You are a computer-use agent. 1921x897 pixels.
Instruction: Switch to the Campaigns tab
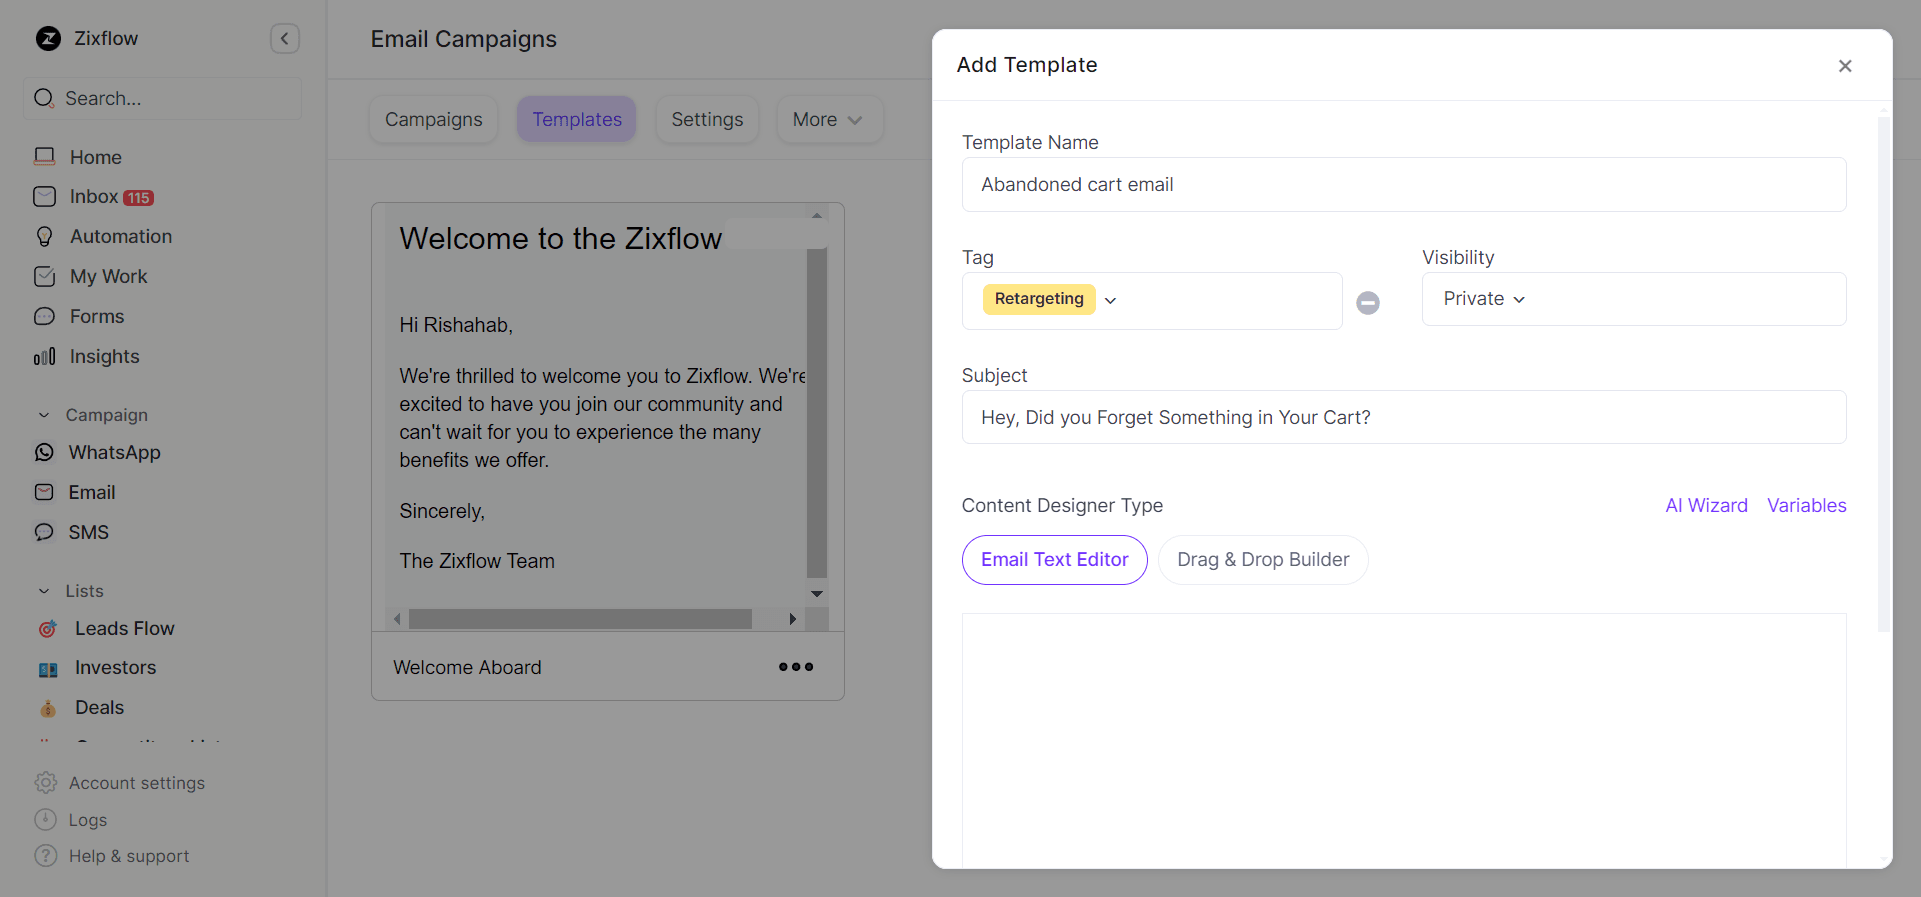coord(433,120)
